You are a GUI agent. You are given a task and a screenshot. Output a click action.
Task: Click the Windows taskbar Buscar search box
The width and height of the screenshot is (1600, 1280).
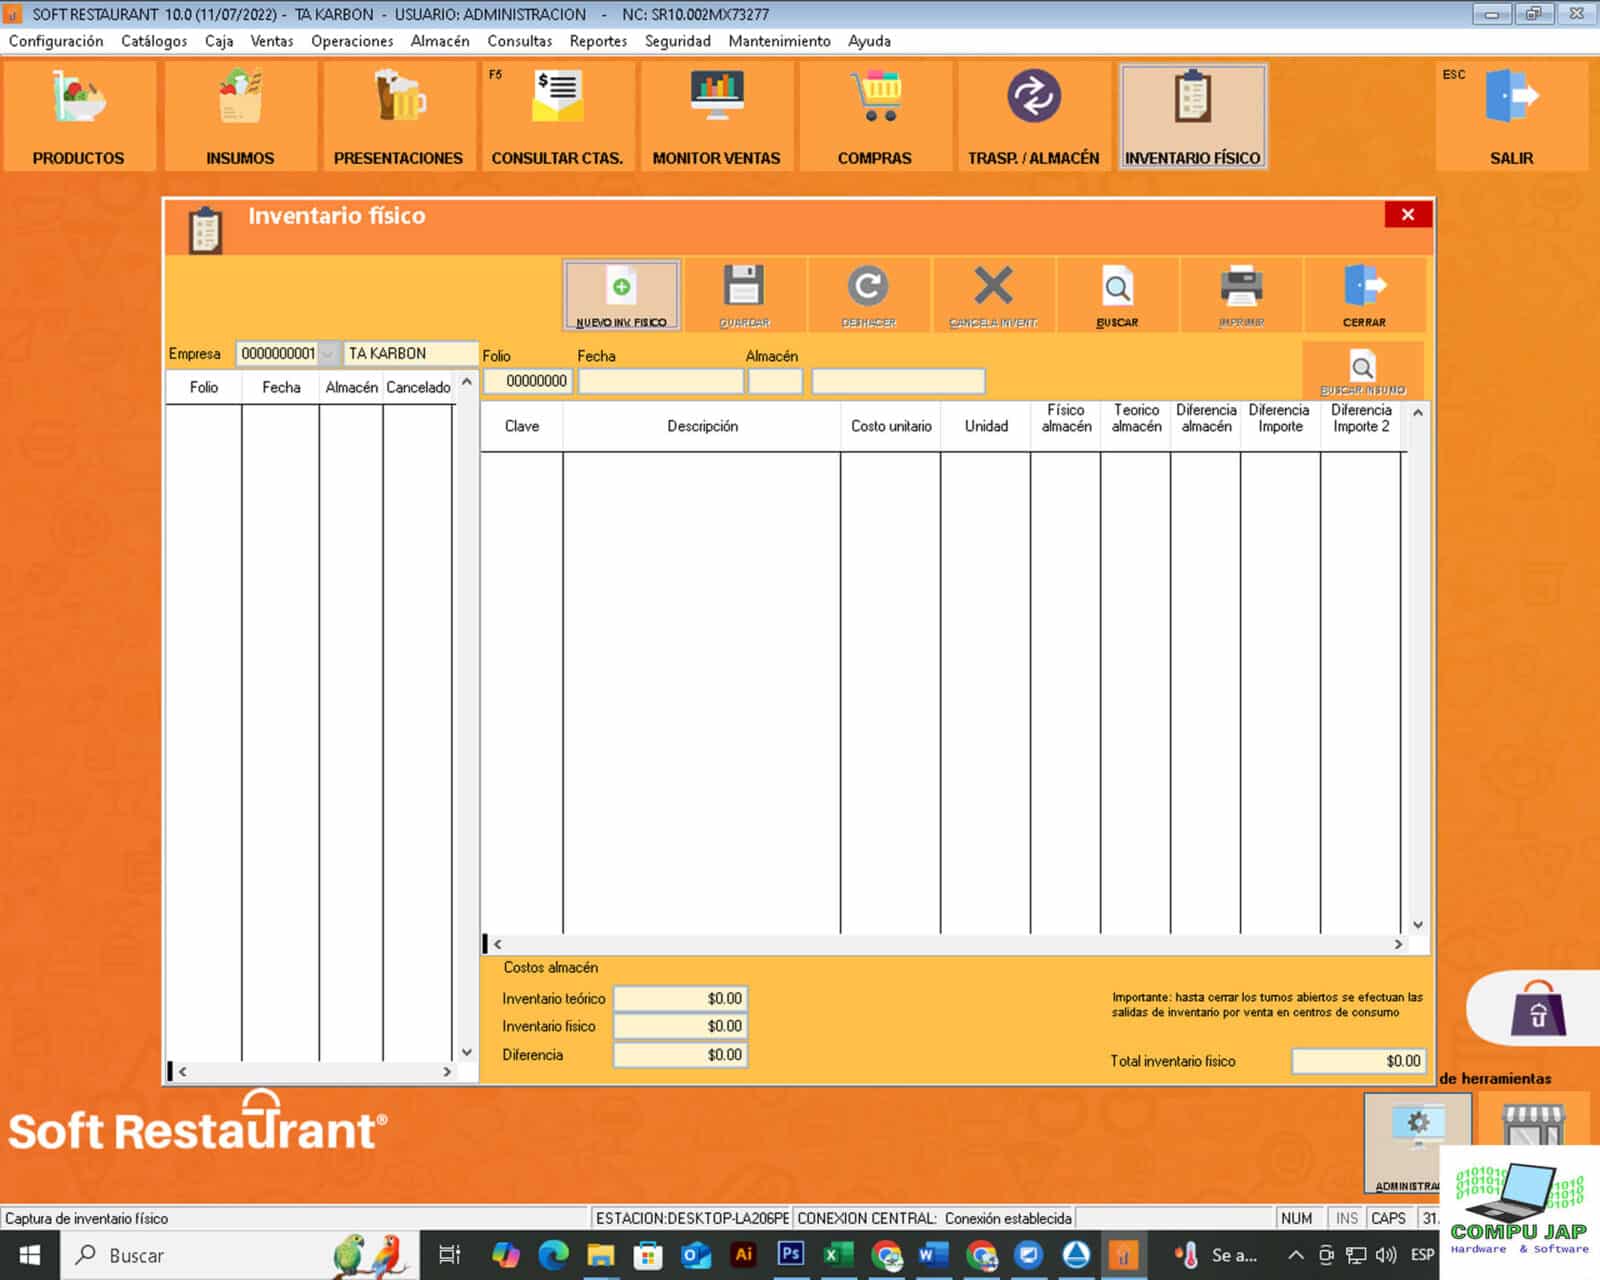240,1255
